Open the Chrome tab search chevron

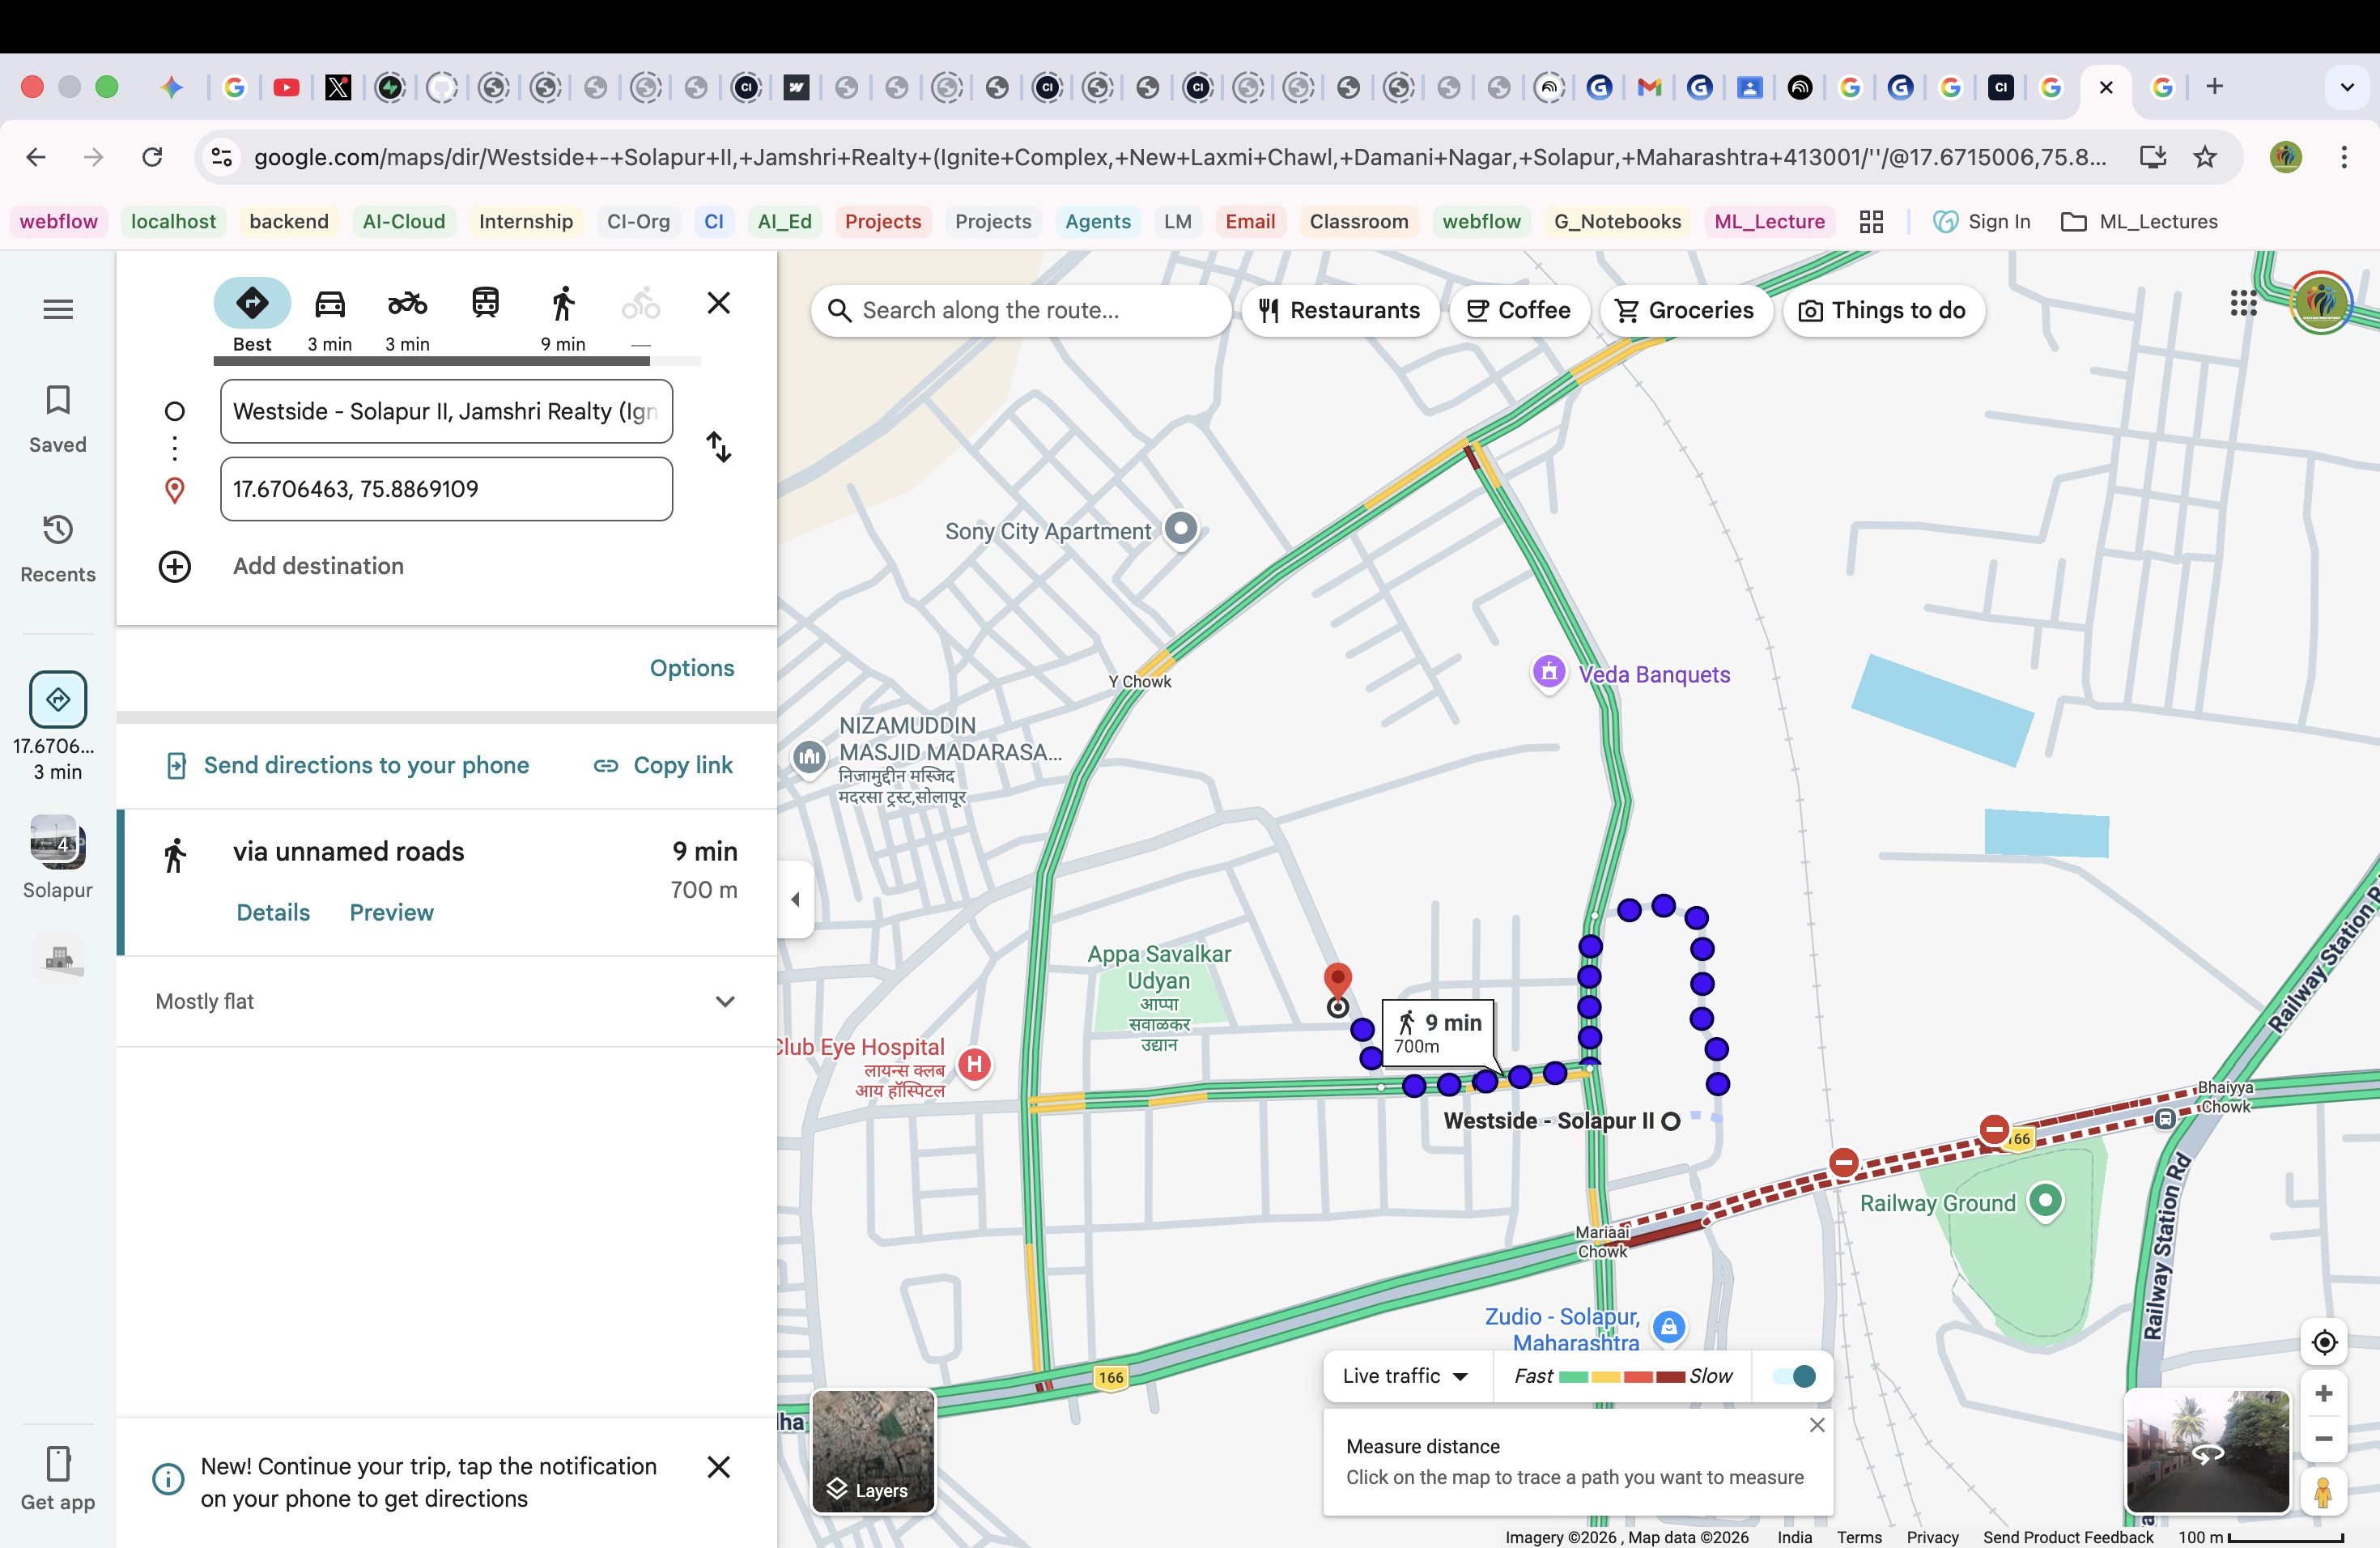click(2347, 87)
